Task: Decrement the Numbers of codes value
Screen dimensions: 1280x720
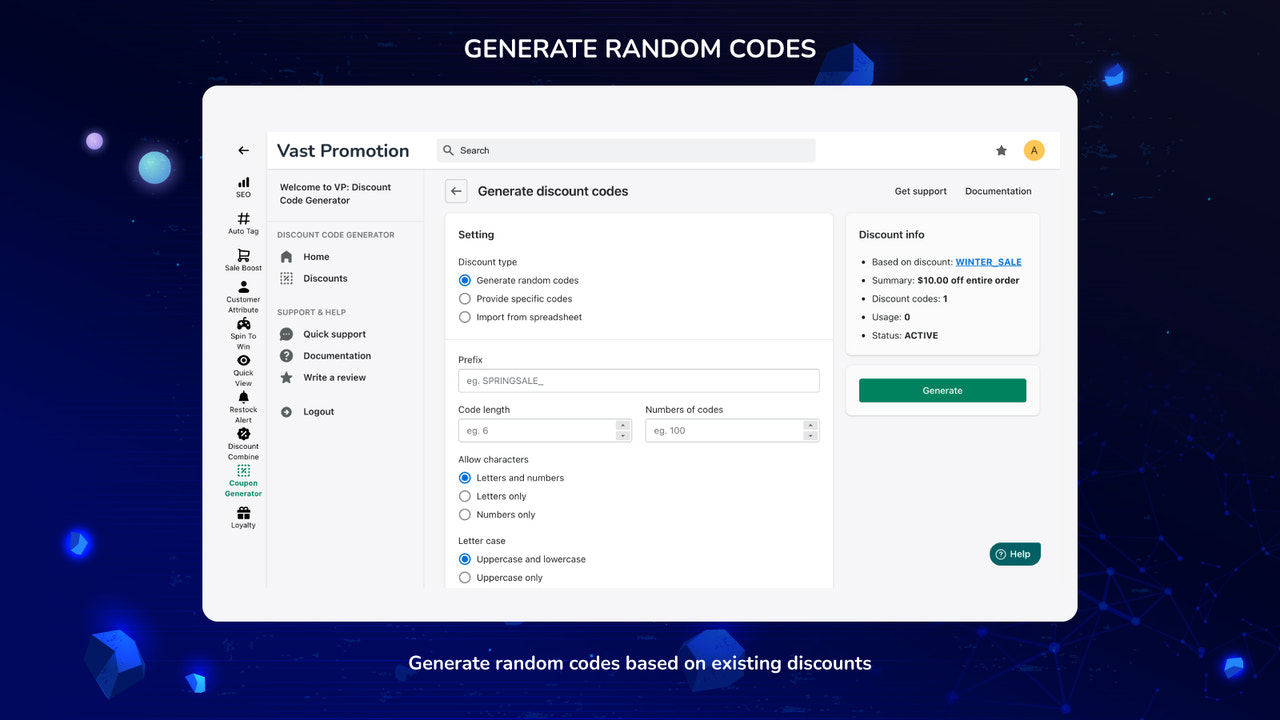Action: coord(810,434)
